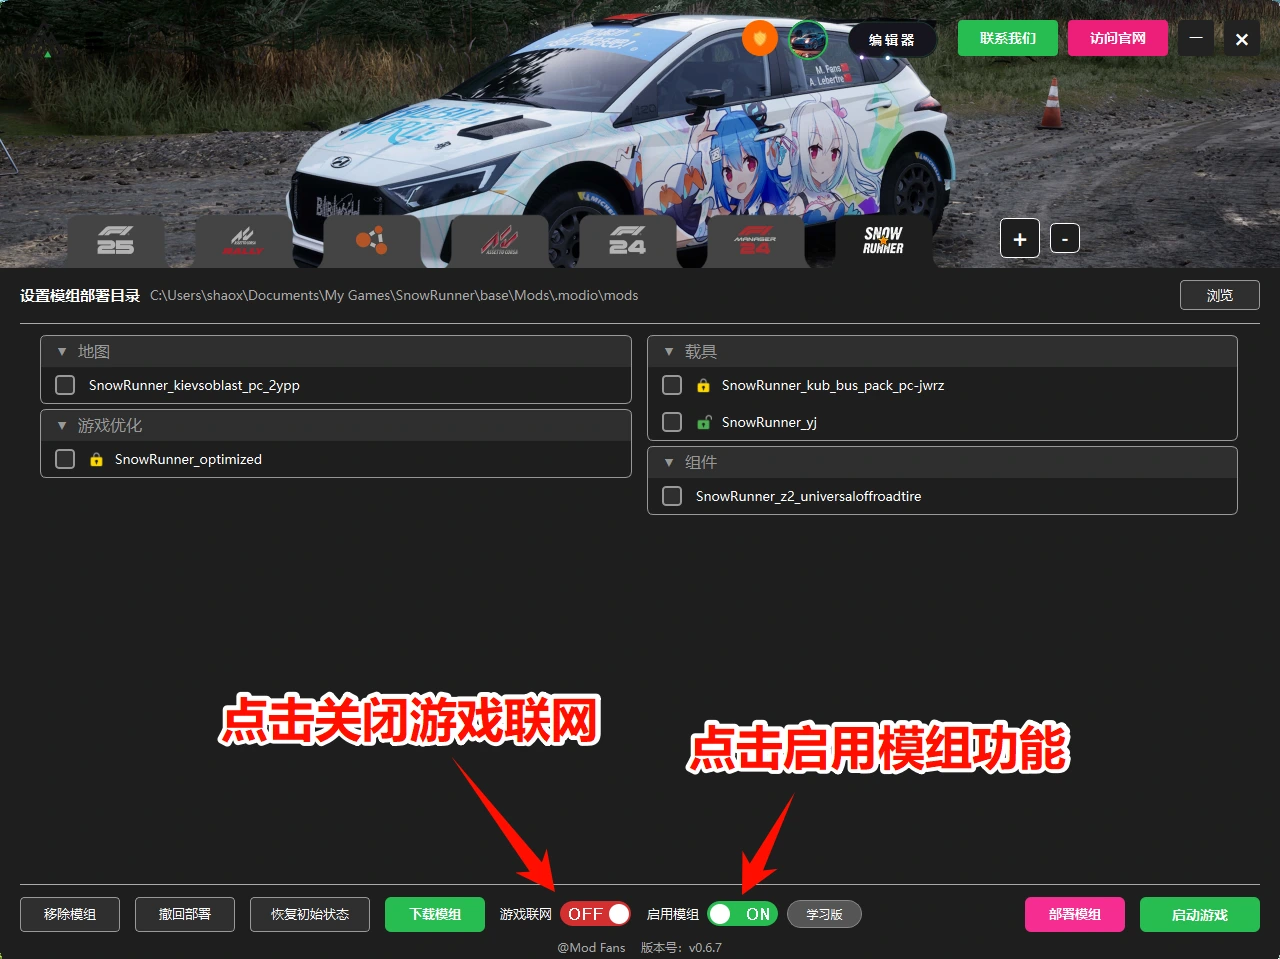This screenshot has width=1280, height=959.
Task: Tick the SnowRunner_z2_universaloffroadtire checkbox
Action: 672,496
